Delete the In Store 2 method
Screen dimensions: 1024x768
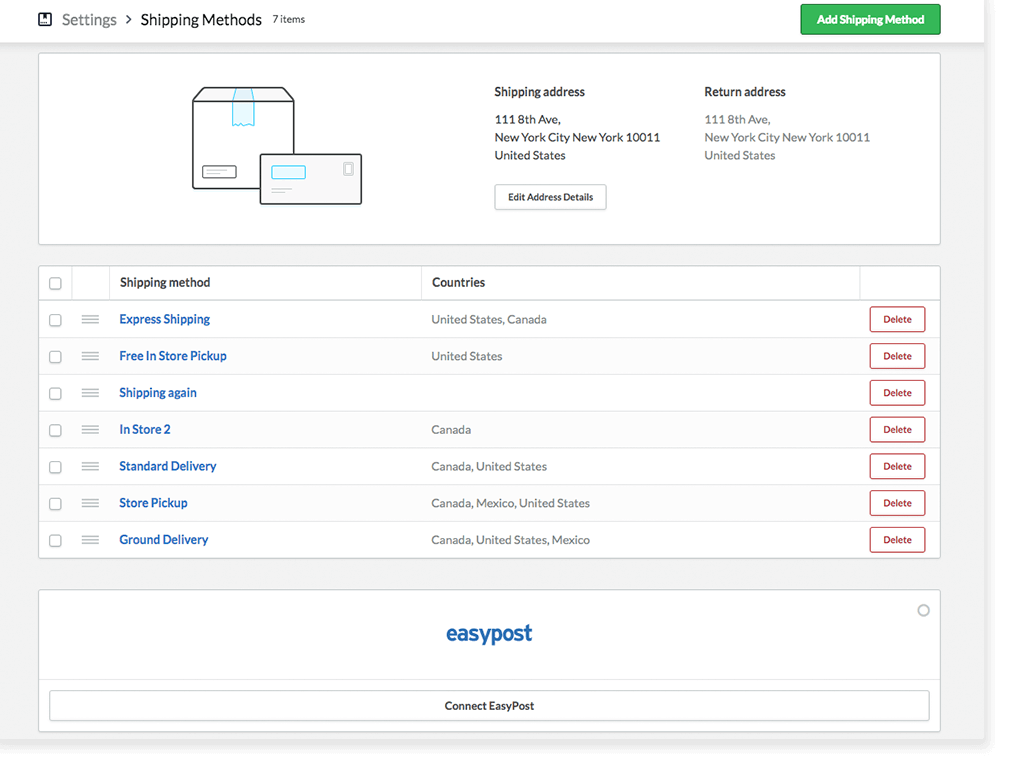pyautogui.click(x=897, y=430)
